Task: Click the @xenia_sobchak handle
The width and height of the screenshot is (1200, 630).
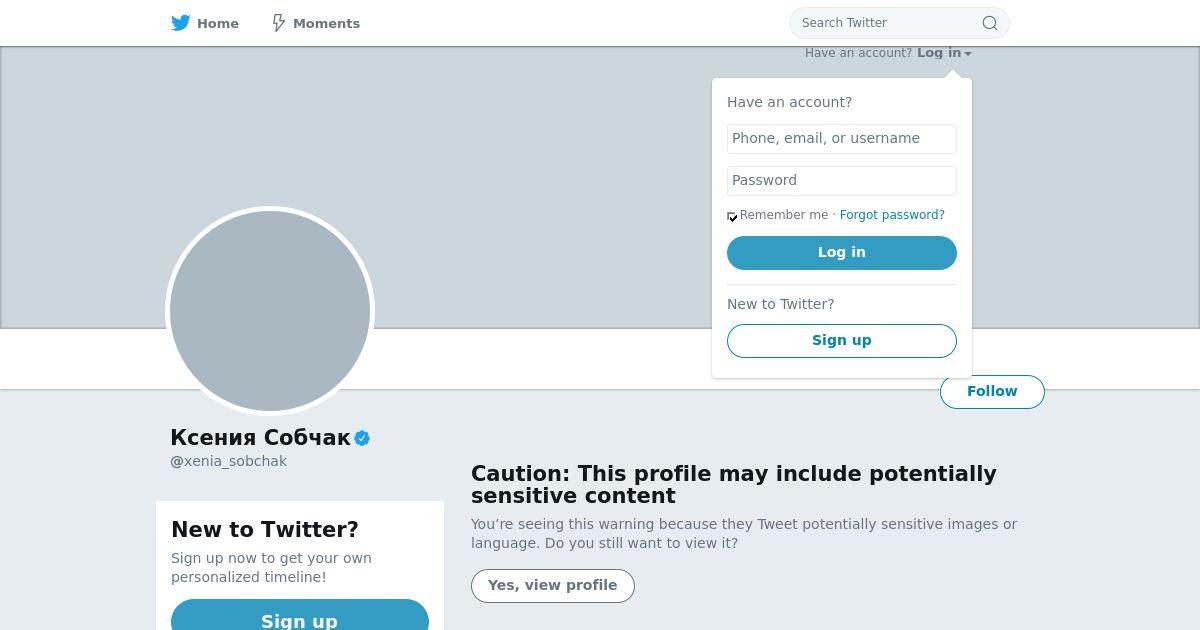Action: (229, 462)
